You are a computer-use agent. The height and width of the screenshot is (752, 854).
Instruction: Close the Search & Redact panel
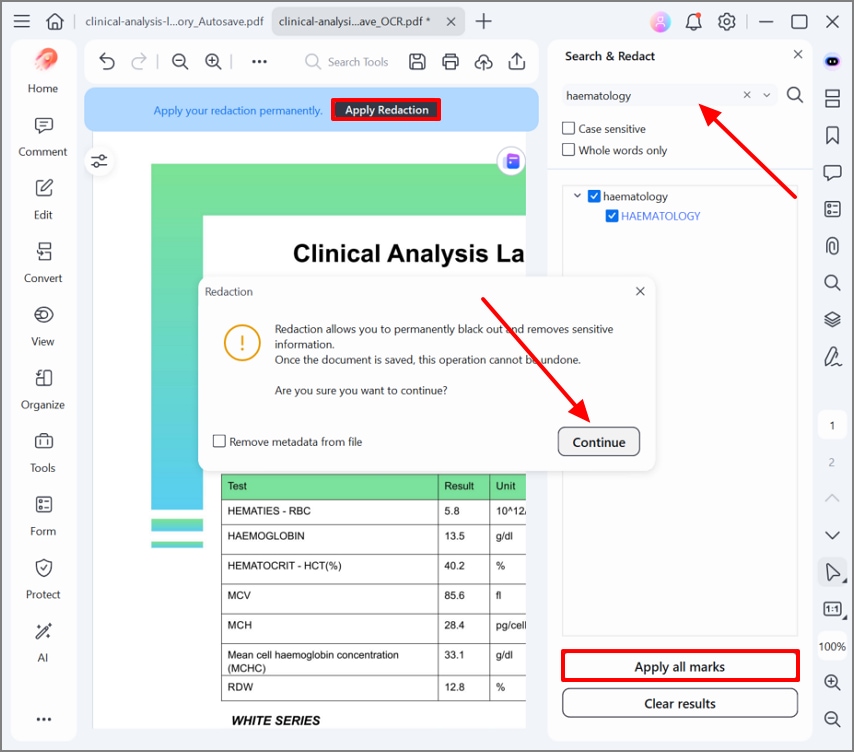(x=798, y=54)
